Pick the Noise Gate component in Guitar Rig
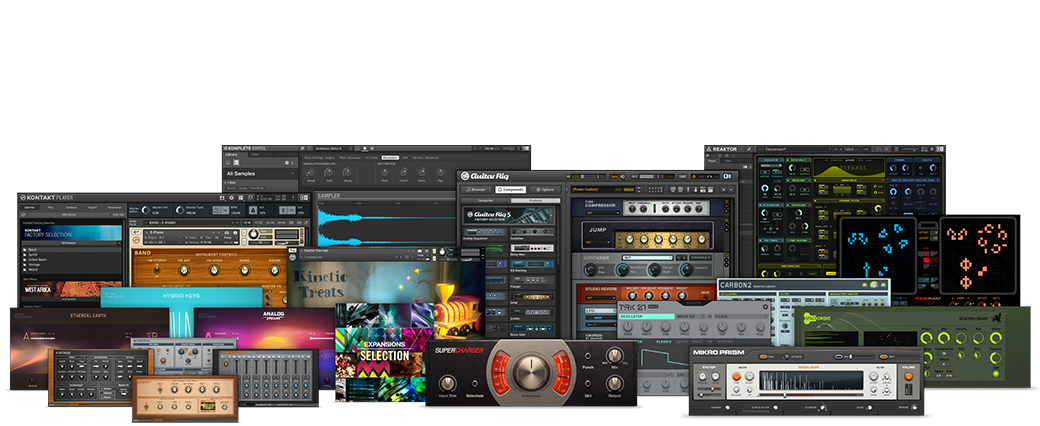 coord(532,332)
